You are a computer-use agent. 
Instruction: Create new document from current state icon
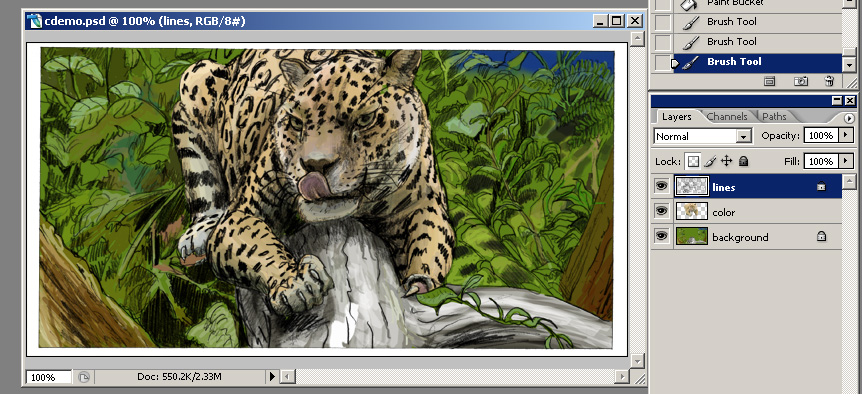click(x=770, y=81)
